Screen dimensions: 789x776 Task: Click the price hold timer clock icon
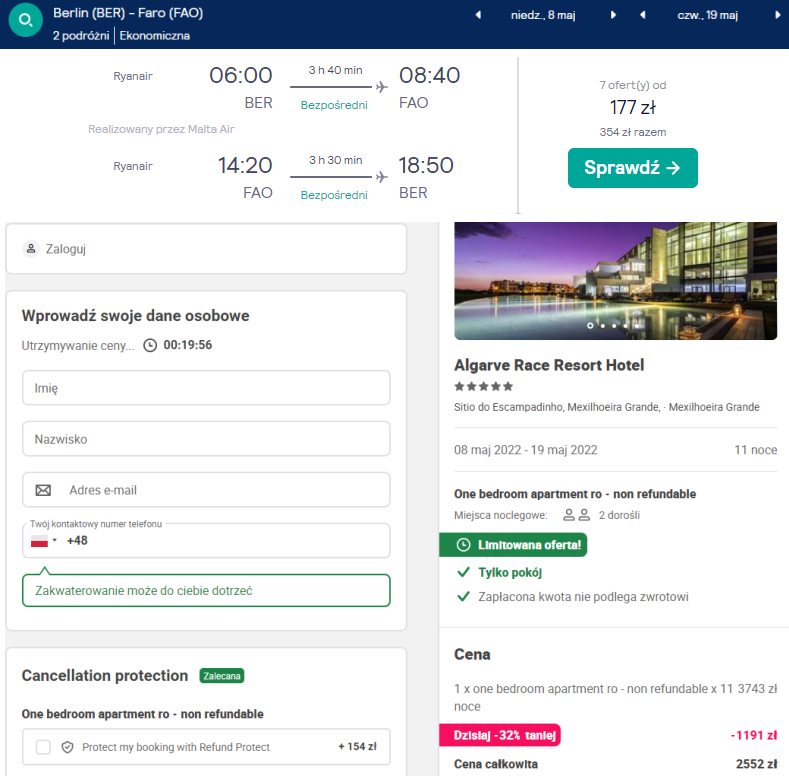(x=150, y=345)
